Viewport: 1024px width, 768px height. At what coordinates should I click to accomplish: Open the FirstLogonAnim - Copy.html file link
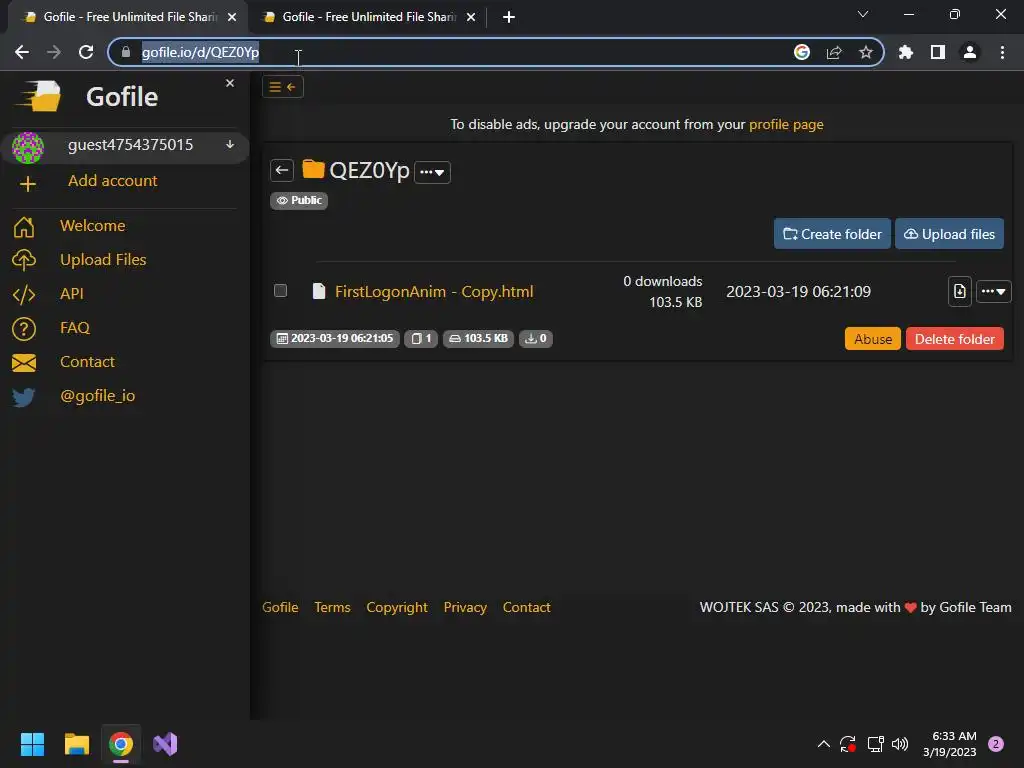coord(434,291)
